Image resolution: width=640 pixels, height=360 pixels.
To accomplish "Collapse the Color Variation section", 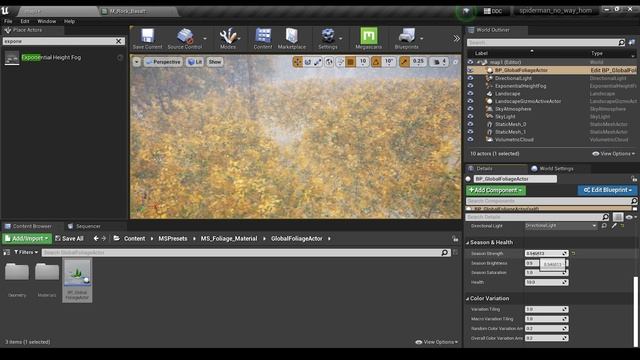I will [x=467, y=299].
